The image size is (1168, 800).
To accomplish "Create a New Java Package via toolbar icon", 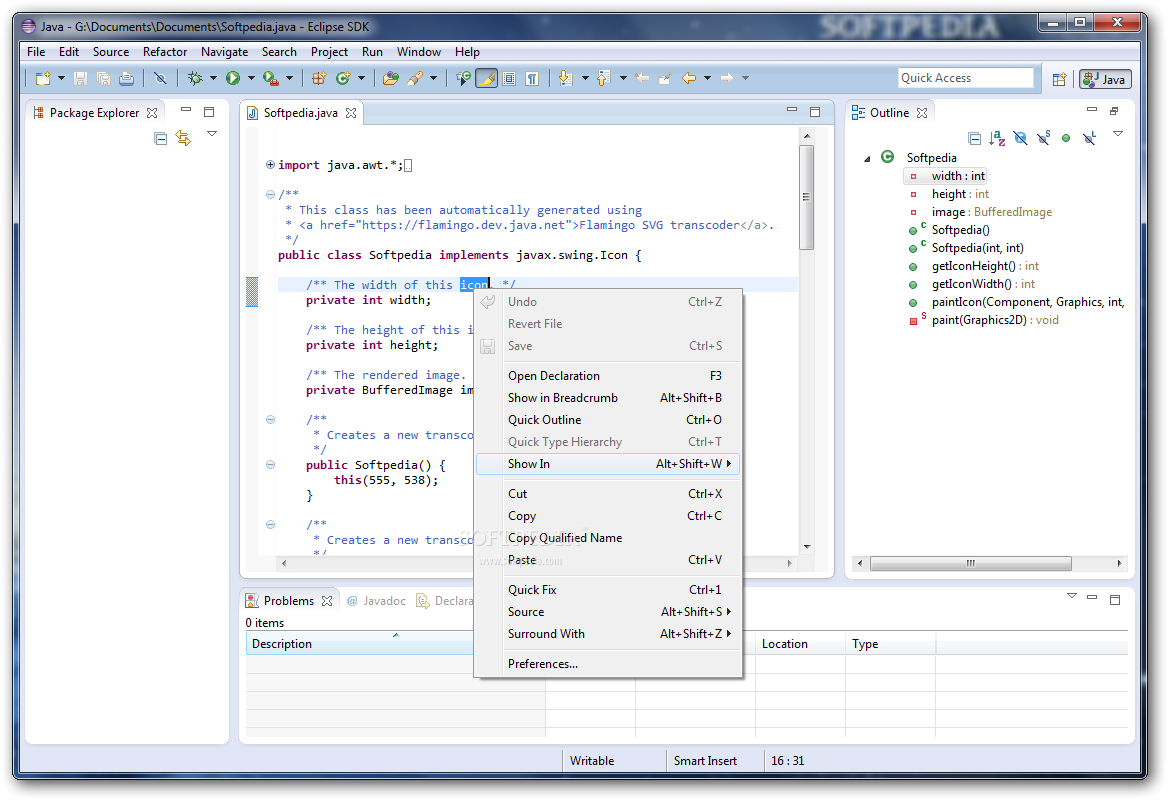I will [x=319, y=78].
